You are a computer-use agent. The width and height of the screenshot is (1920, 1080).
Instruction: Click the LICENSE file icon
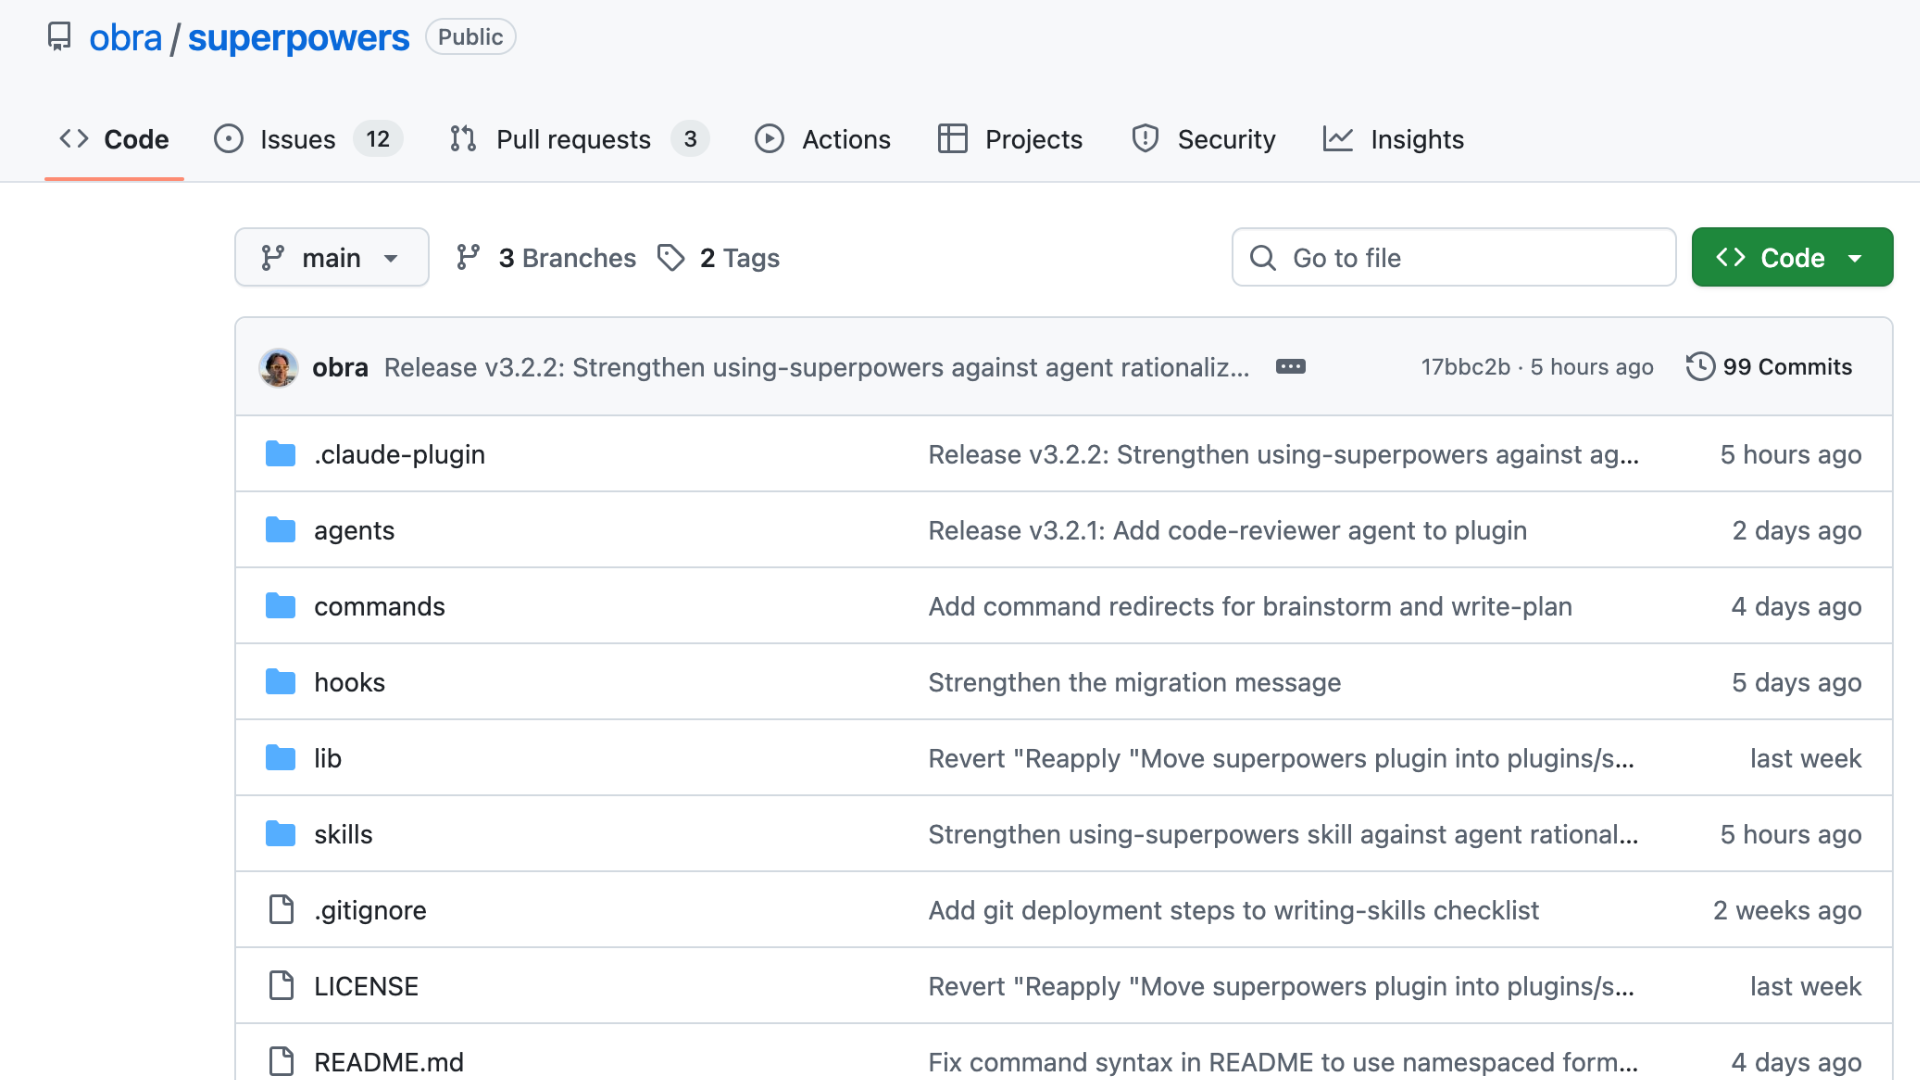[281, 986]
